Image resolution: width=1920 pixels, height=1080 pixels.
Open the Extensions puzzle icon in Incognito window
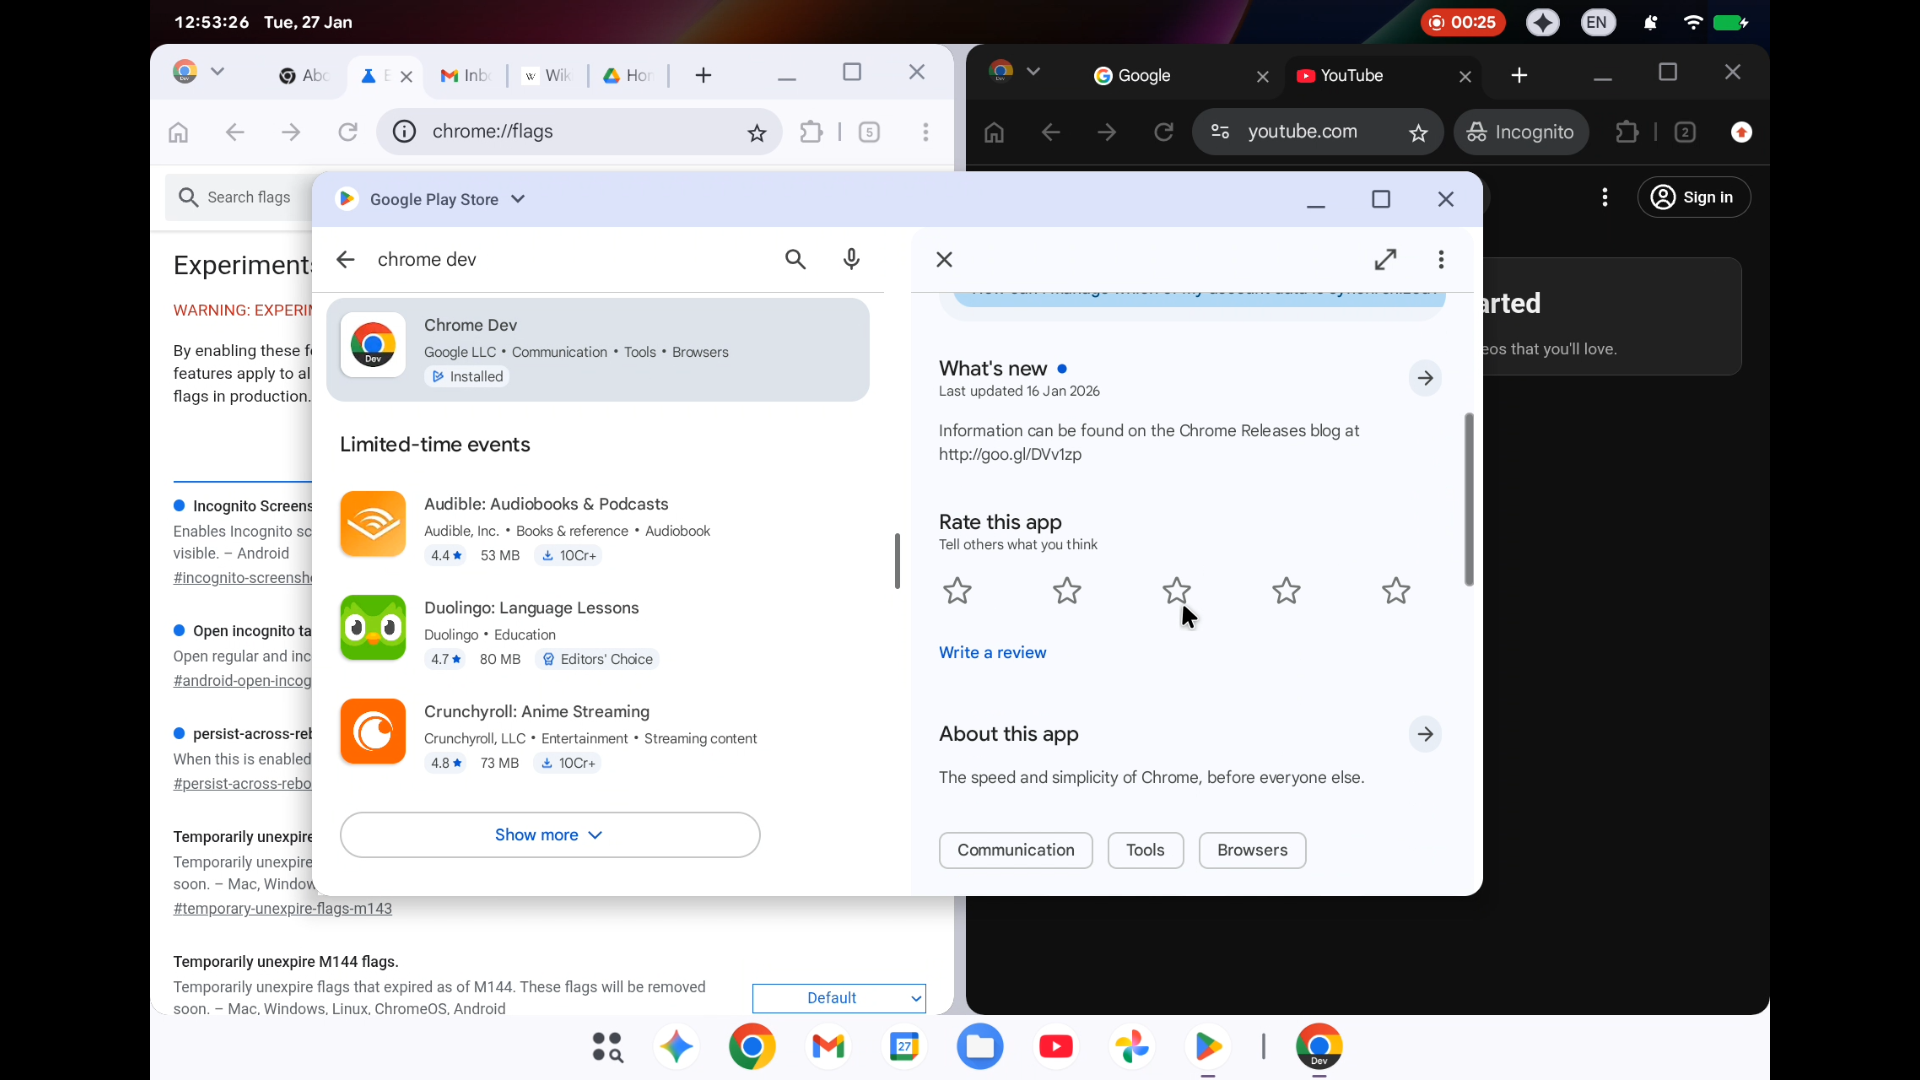click(x=1627, y=132)
